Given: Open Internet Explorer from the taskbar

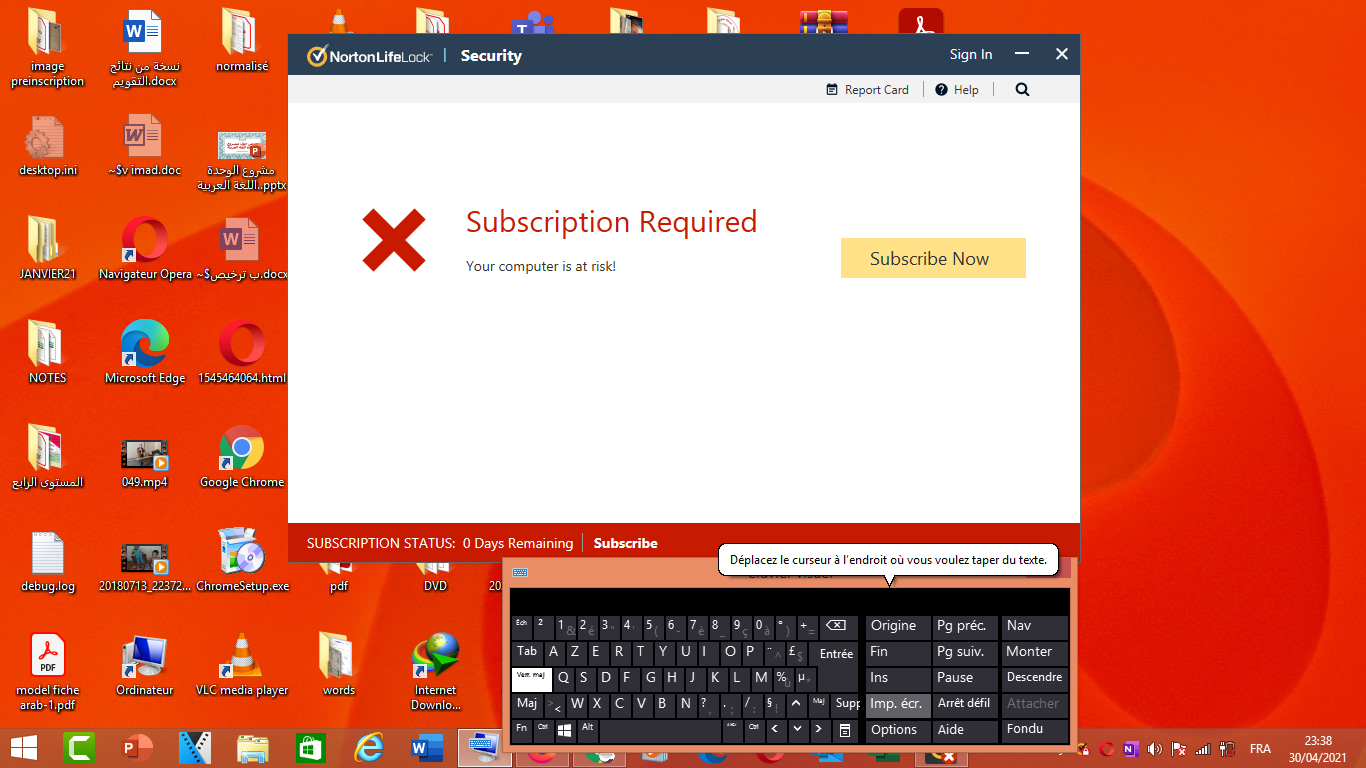Looking at the screenshot, I should (369, 748).
